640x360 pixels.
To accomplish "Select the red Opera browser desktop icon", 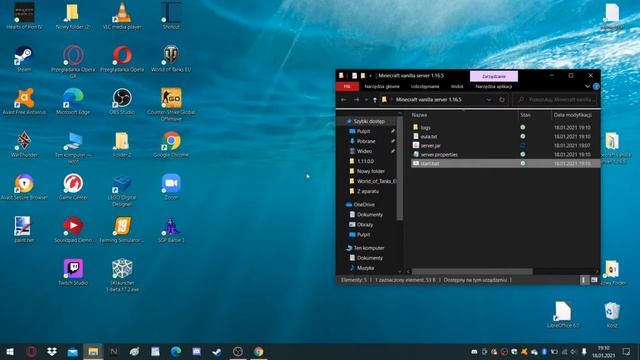I will click(122, 58).
